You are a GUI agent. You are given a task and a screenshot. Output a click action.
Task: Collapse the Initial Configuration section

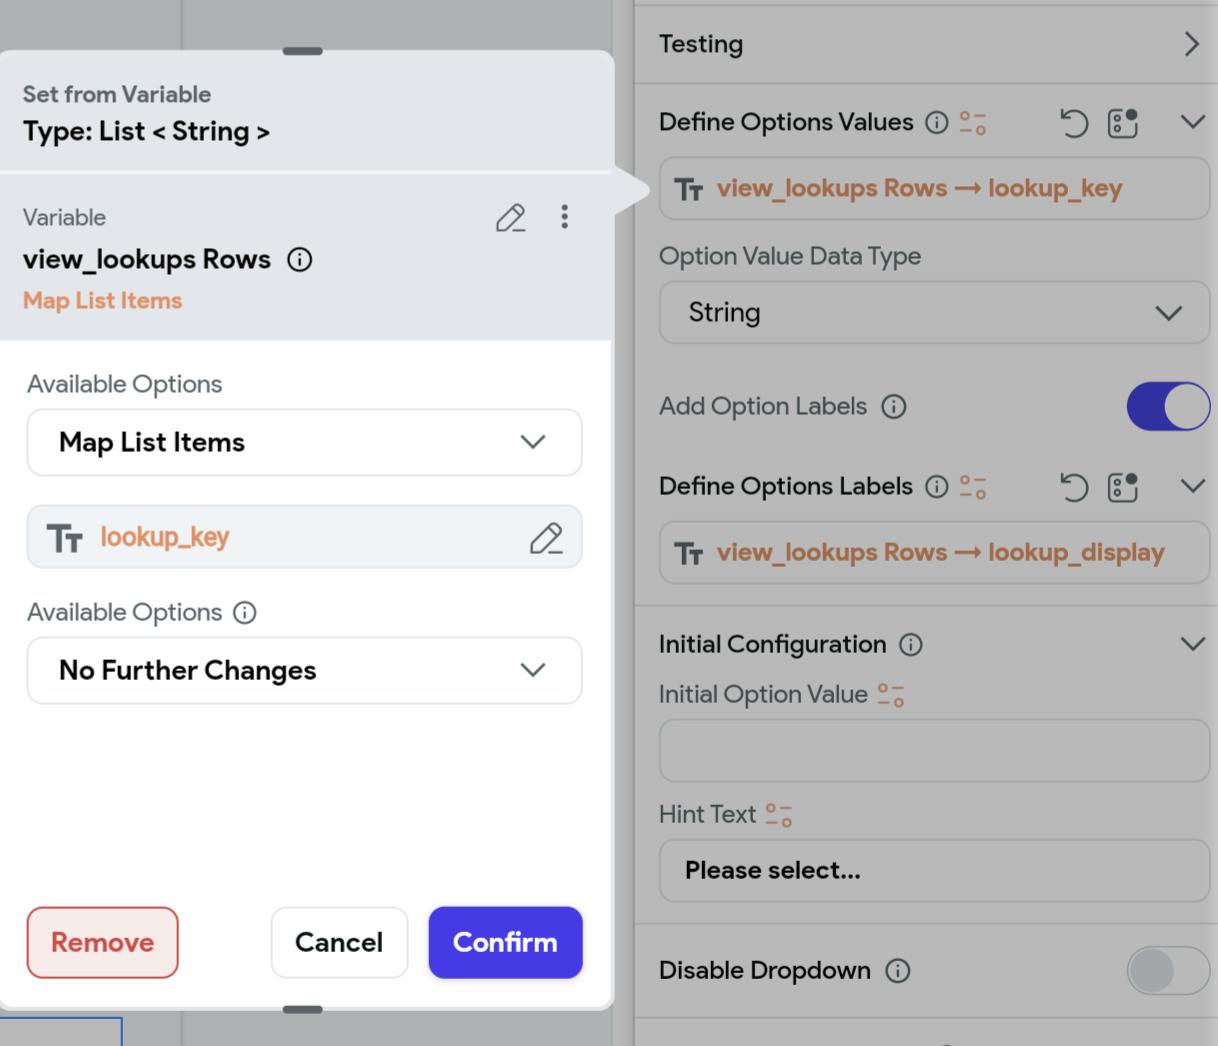[1192, 644]
